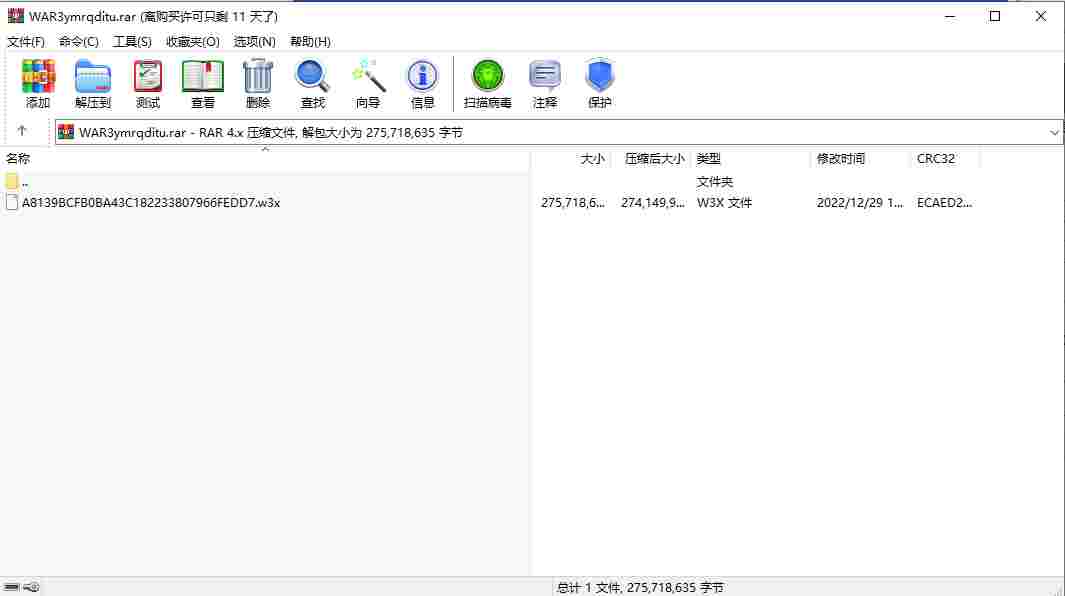Launch the Wizard (向导) tool
The image size is (1065, 596).
(x=367, y=83)
